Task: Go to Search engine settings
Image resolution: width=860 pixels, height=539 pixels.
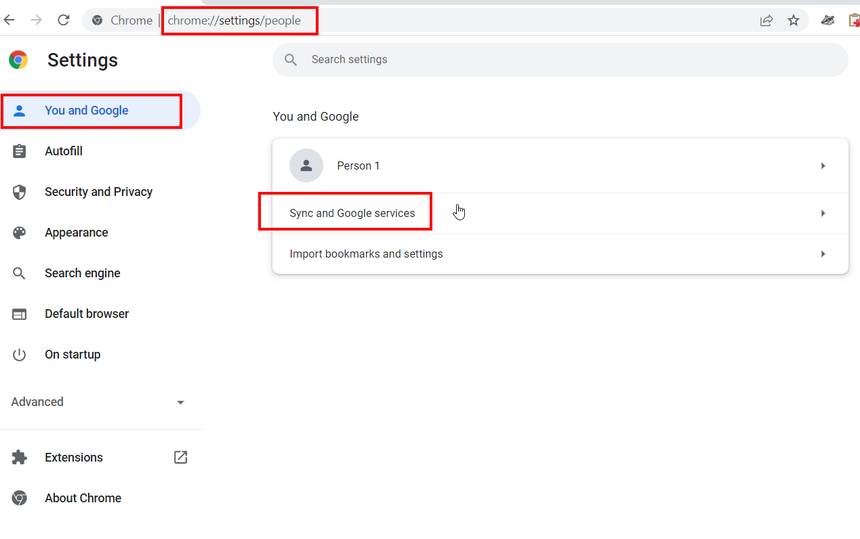Action: tap(82, 273)
